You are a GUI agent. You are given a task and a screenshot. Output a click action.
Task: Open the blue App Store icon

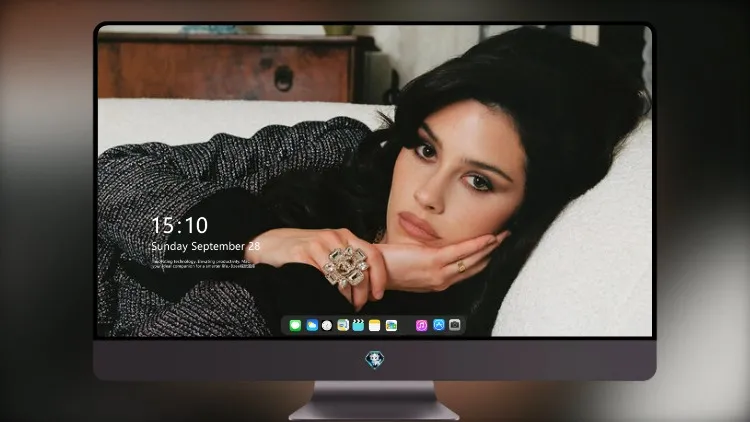(x=439, y=325)
